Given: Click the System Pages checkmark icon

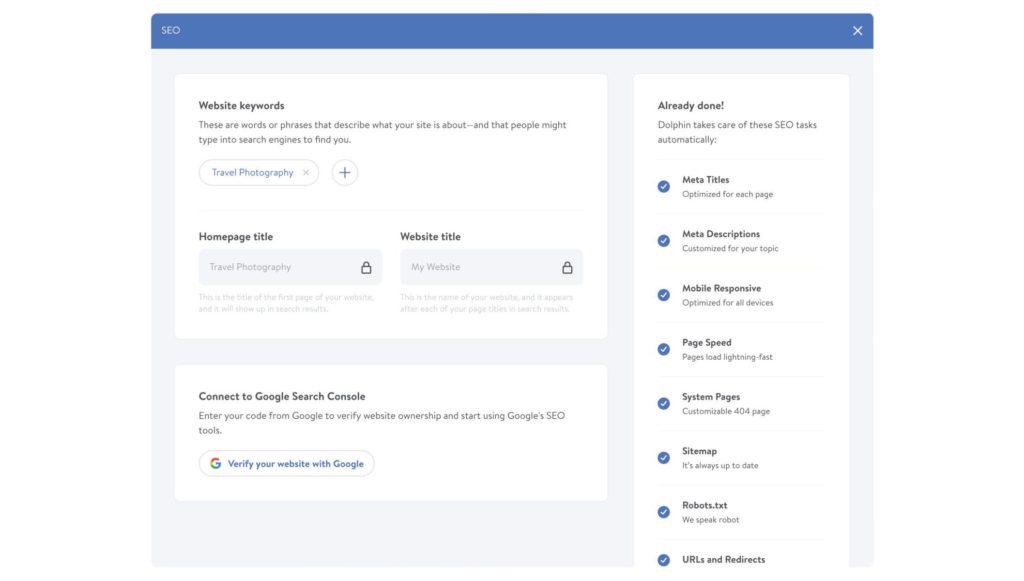Looking at the screenshot, I should (x=664, y=404).
